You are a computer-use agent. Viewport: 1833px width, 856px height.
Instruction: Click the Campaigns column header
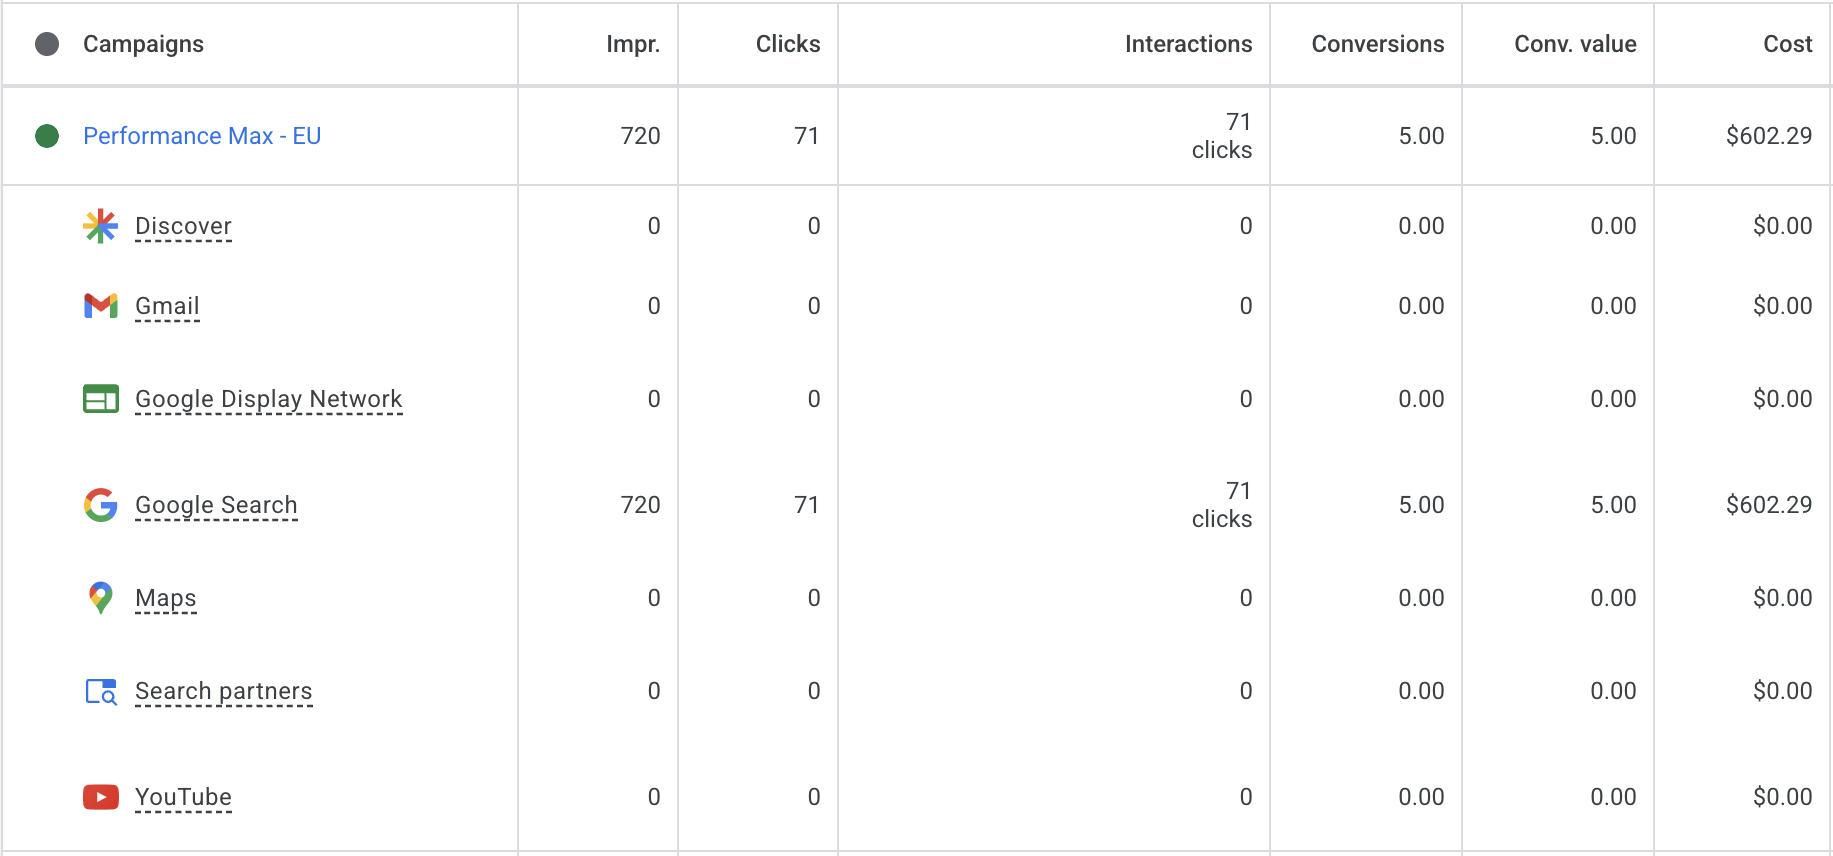click(143, 44)
